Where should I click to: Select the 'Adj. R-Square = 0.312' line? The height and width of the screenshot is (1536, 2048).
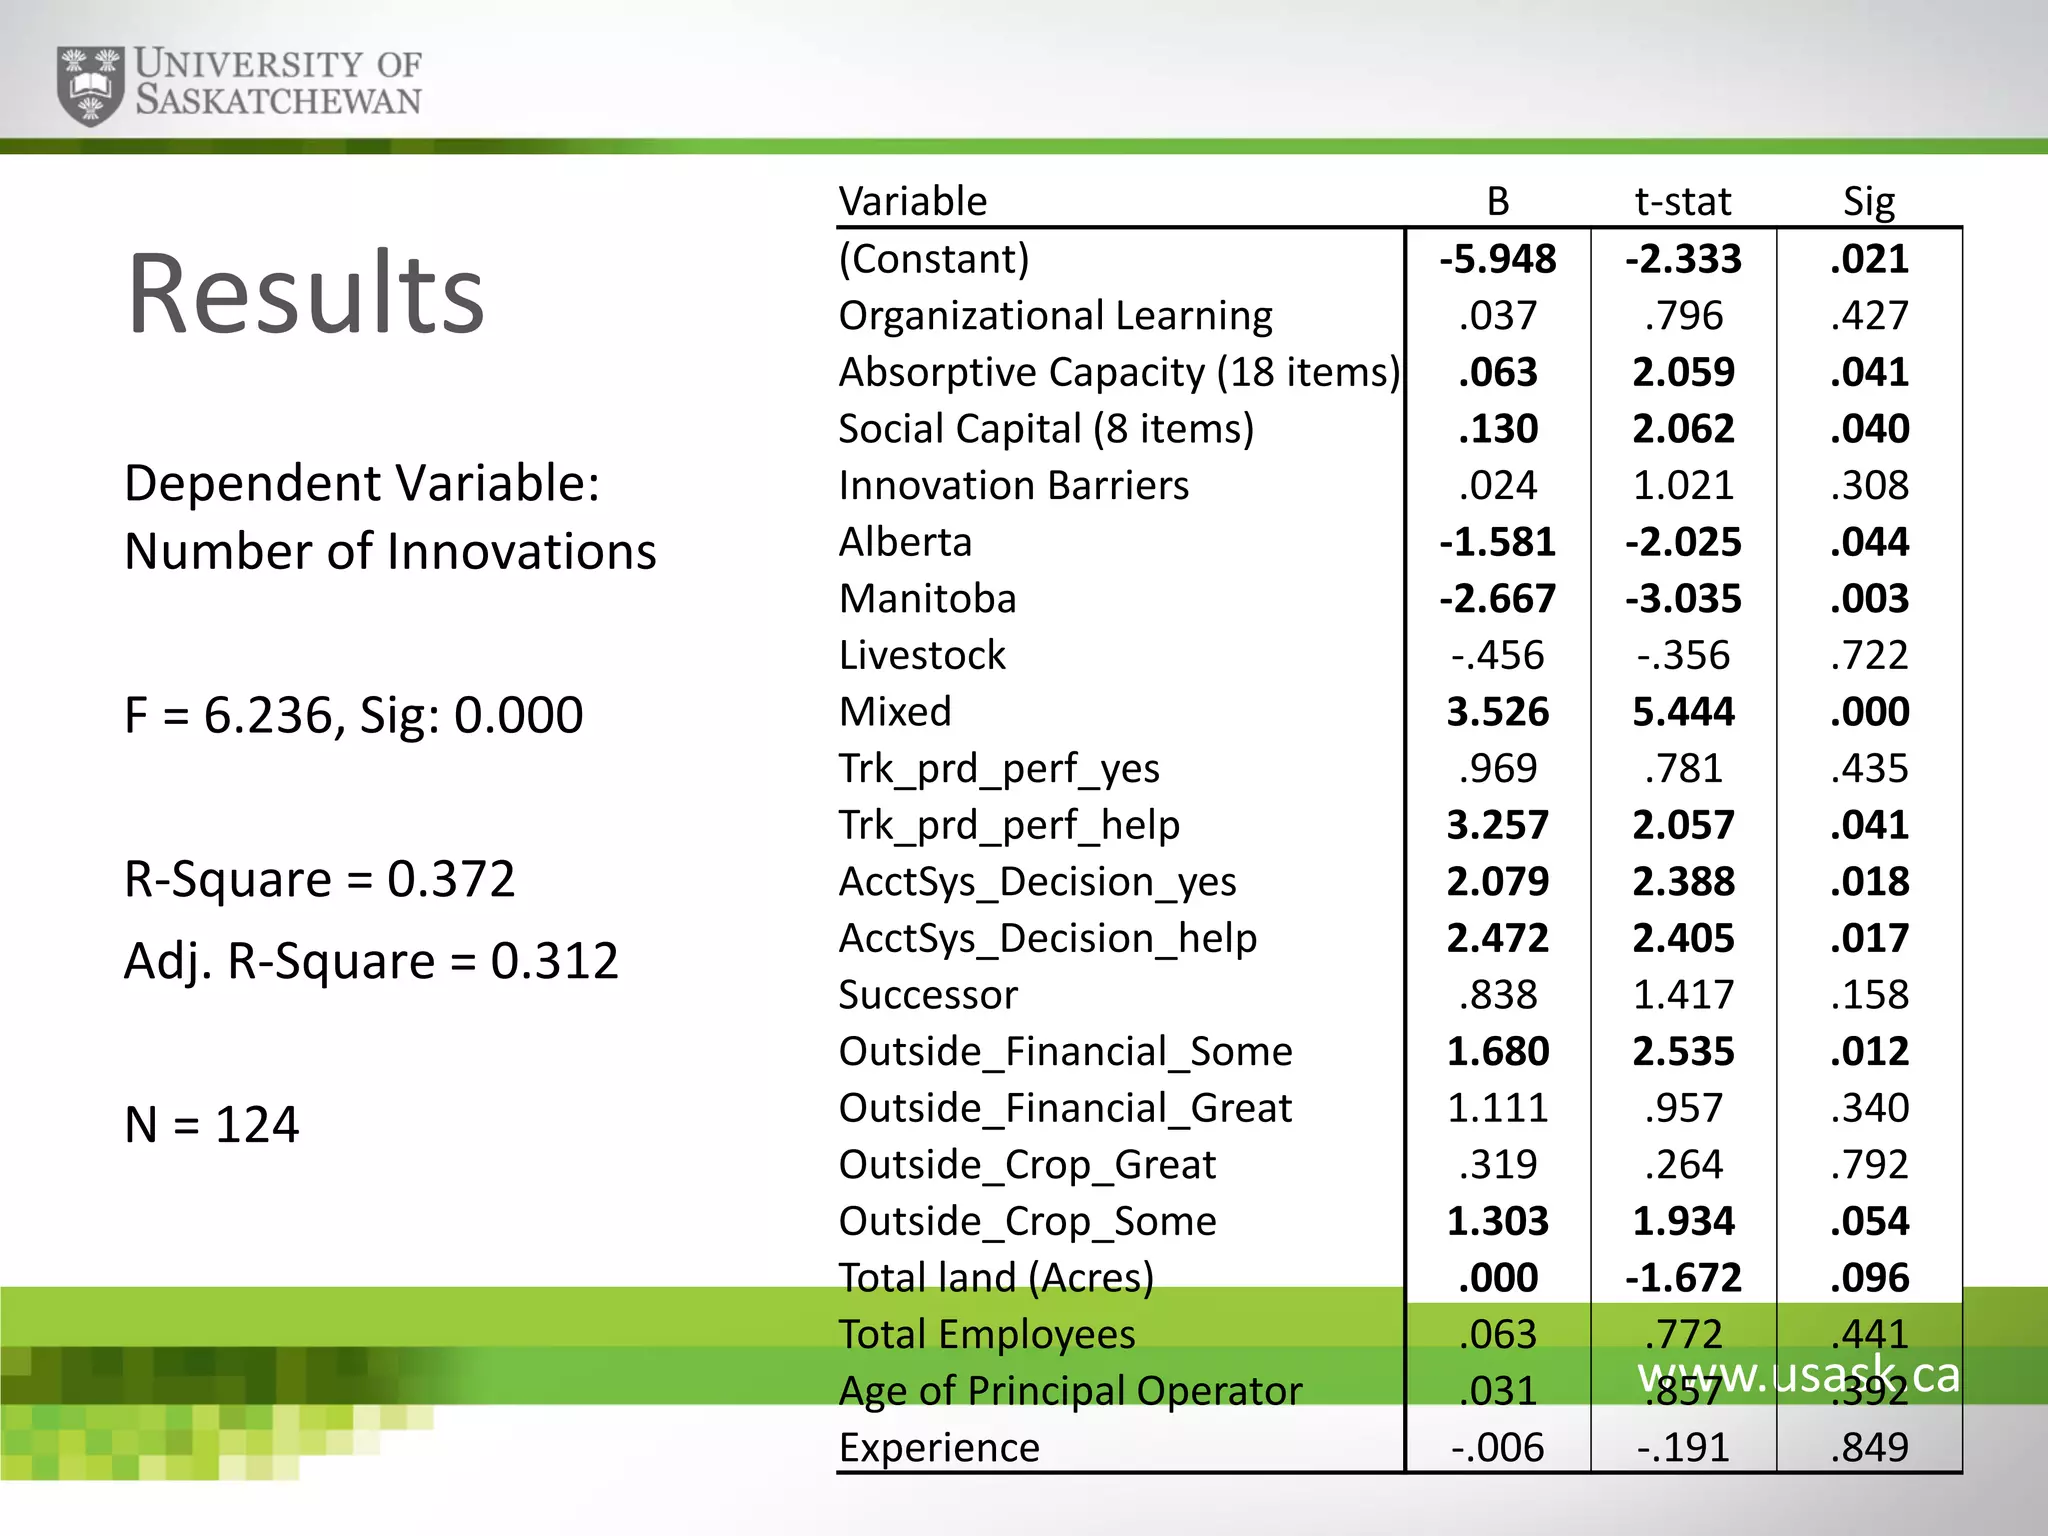point(372,962)
